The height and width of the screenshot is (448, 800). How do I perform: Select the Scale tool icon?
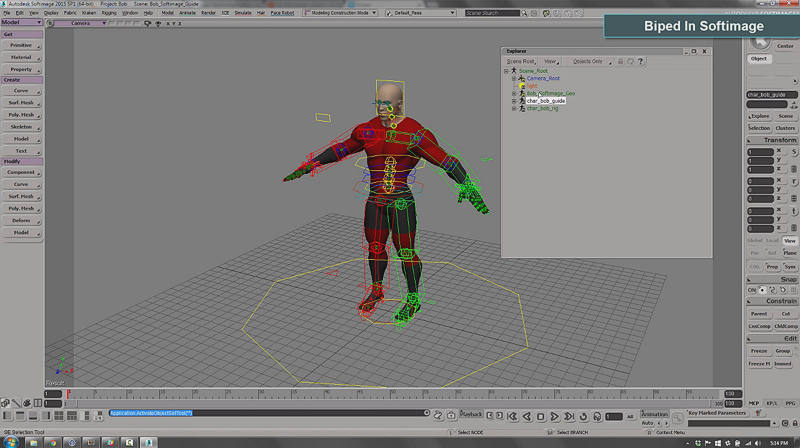point(794,152)
